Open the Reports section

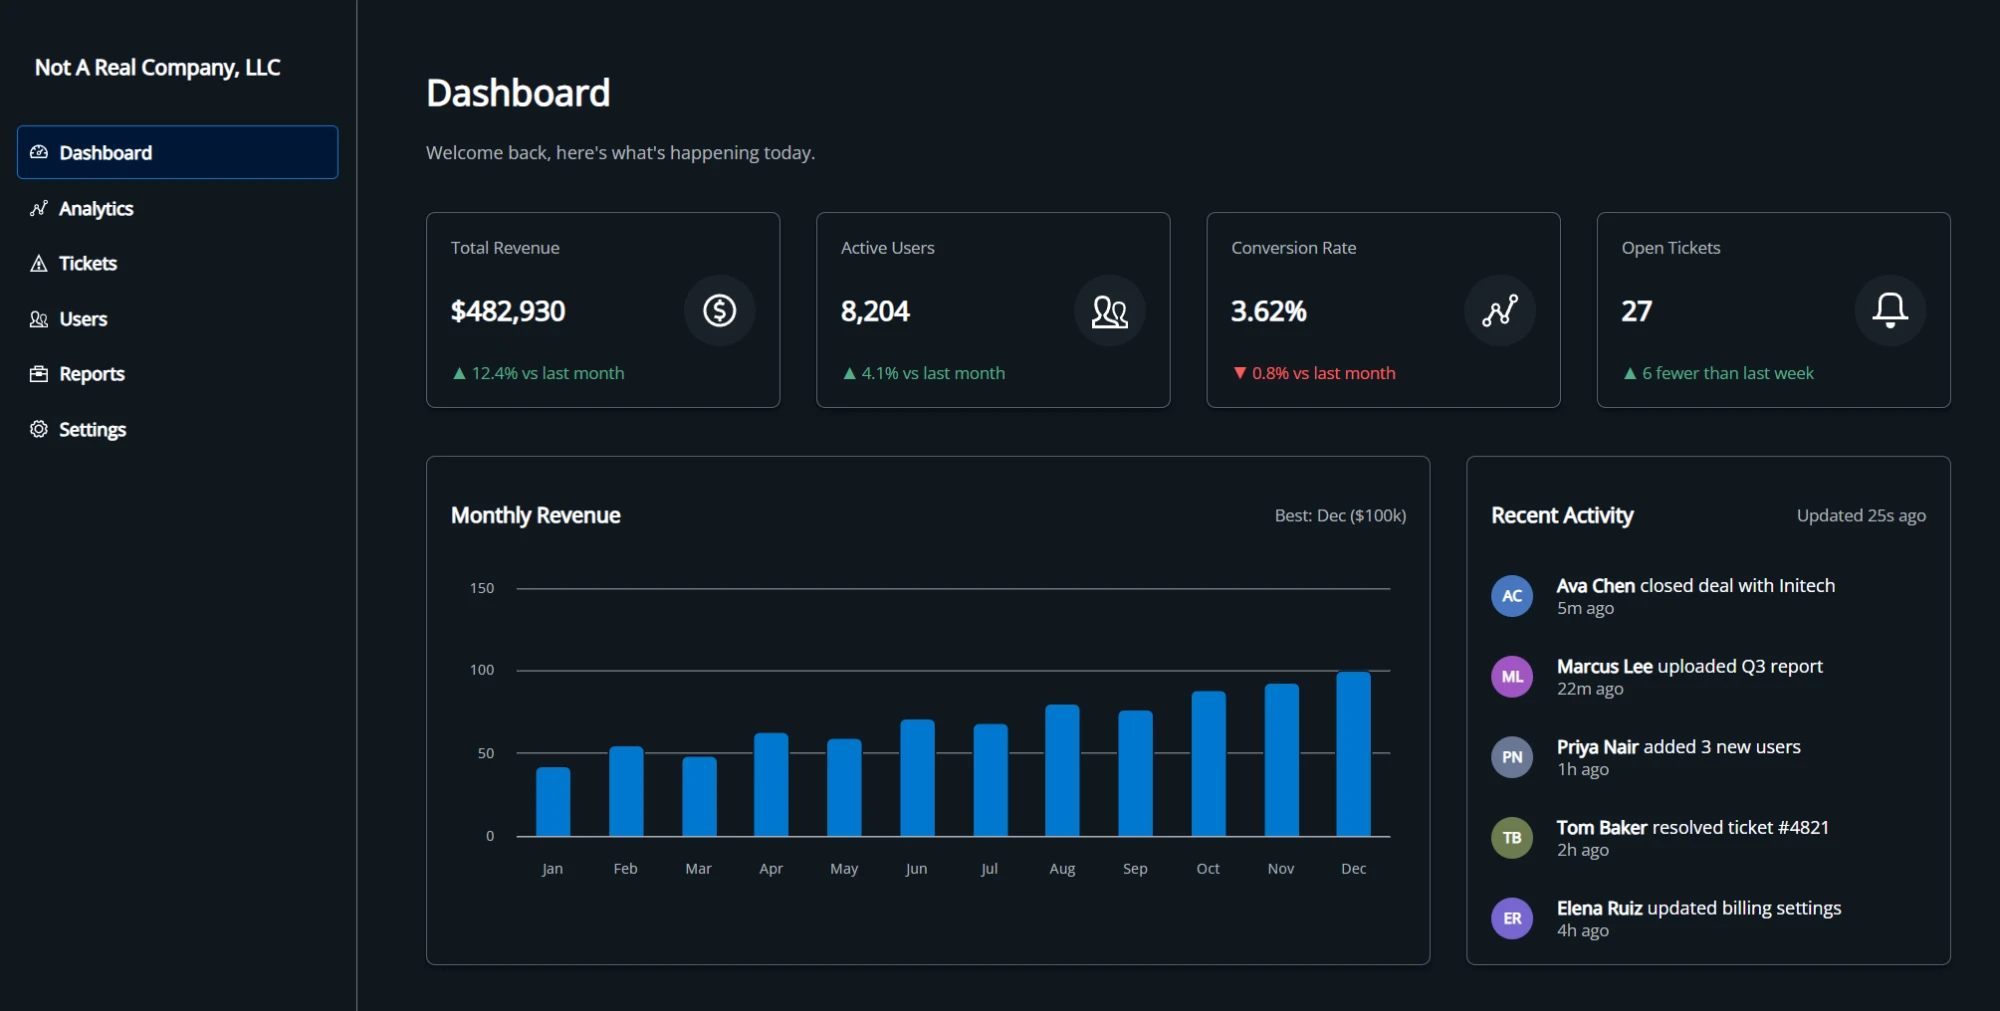pos(178,374)
